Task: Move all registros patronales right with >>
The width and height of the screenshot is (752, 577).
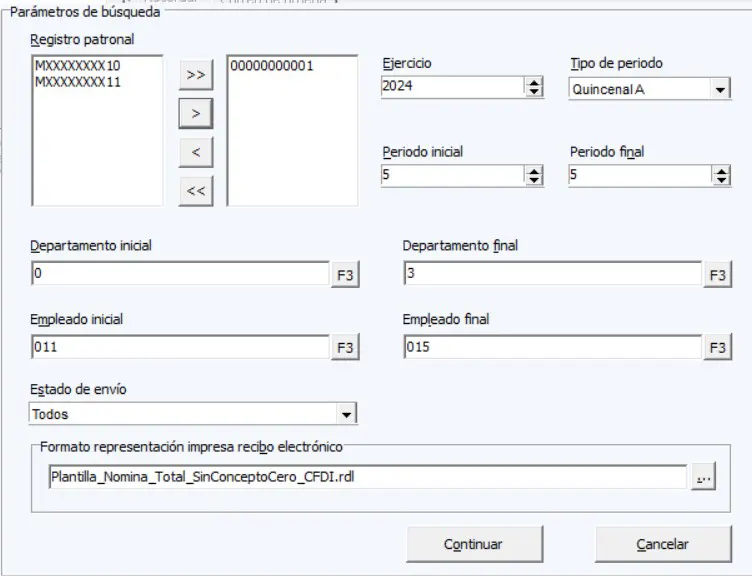Action: [x=195, y=75]
